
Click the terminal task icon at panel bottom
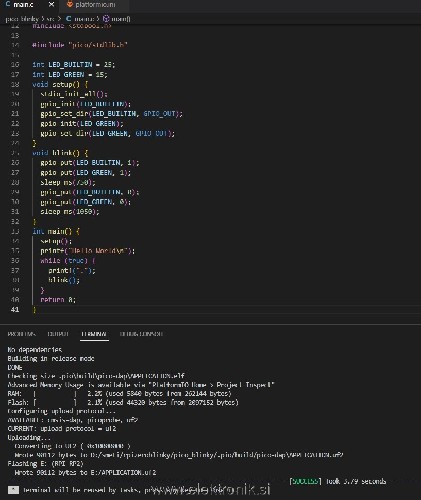coord(13,490)
